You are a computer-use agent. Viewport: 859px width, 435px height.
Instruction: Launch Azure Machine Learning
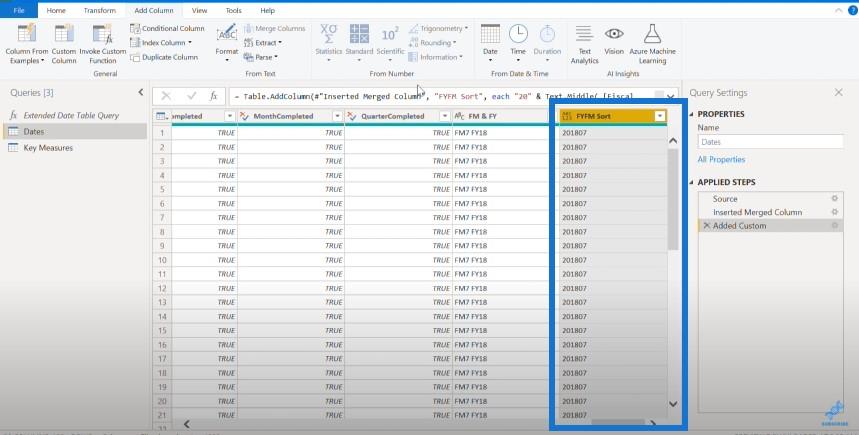[x=652, y=44]
